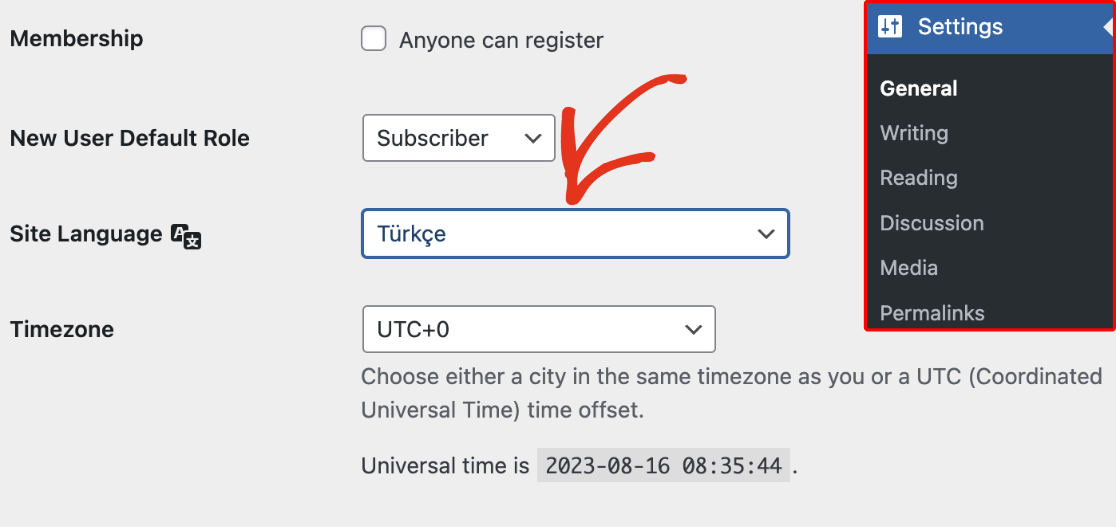
Task: Open the Permalinks settings link
Action: [x=932, y=313]
